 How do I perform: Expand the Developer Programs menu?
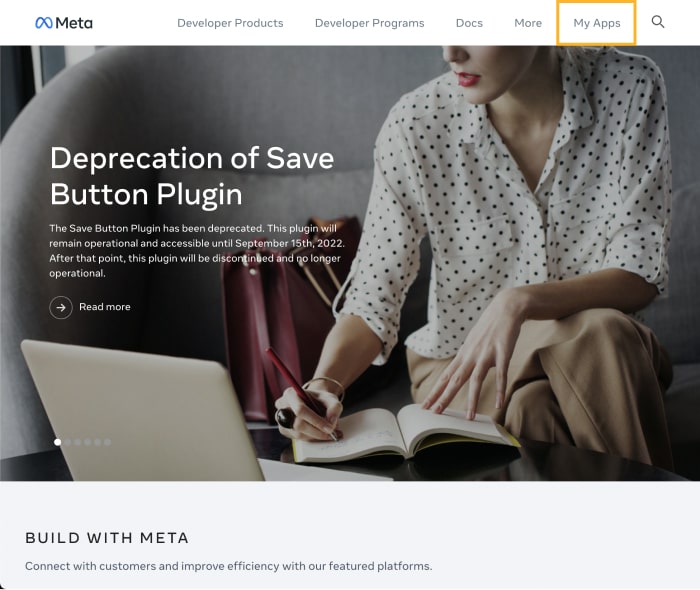click(x=370, y=23)
